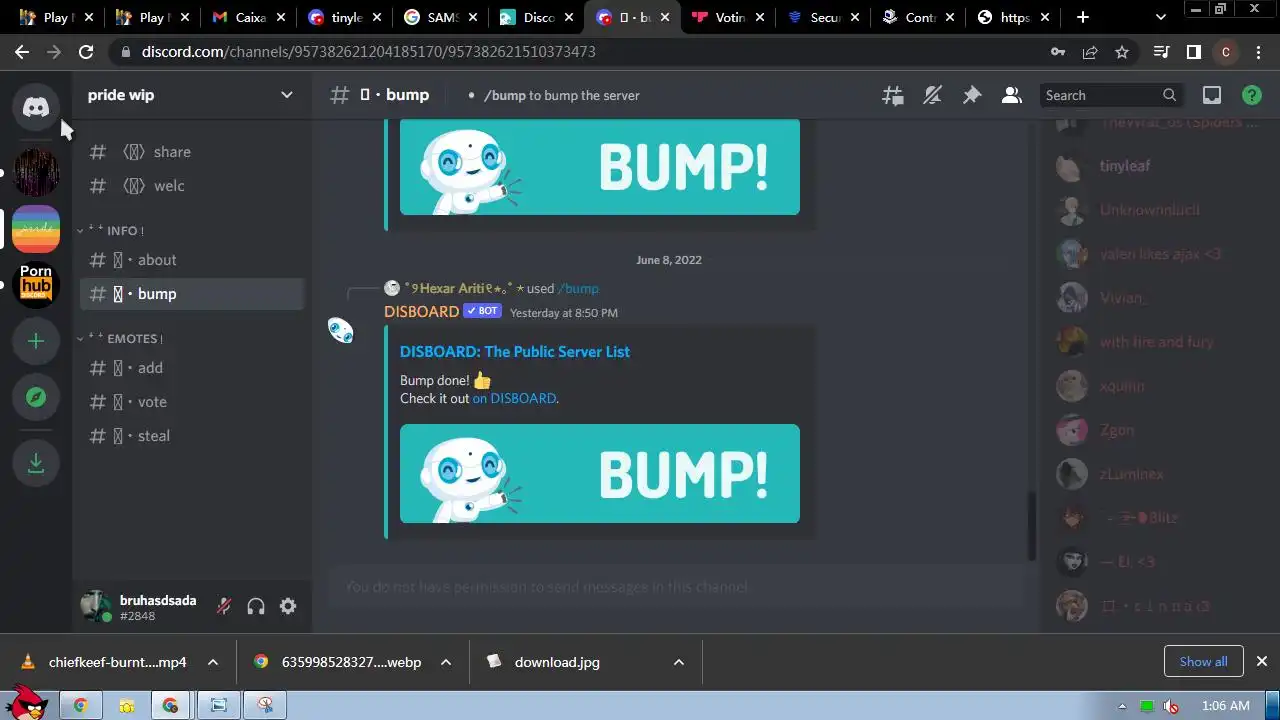
Task: Open Chrome three-dot menu
Action: tap(1258, 52)
